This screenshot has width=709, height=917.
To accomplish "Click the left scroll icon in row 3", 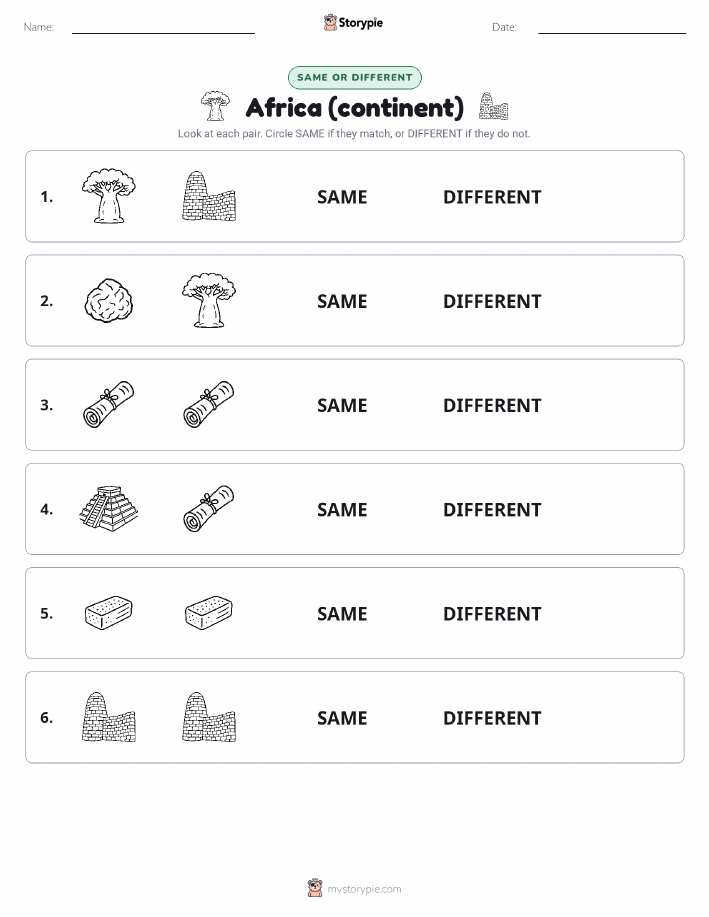I will [109, 404].
